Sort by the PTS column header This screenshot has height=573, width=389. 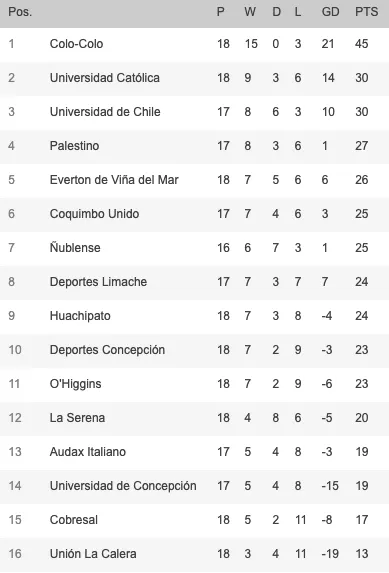pyautogui.click(x=366, y=12)
